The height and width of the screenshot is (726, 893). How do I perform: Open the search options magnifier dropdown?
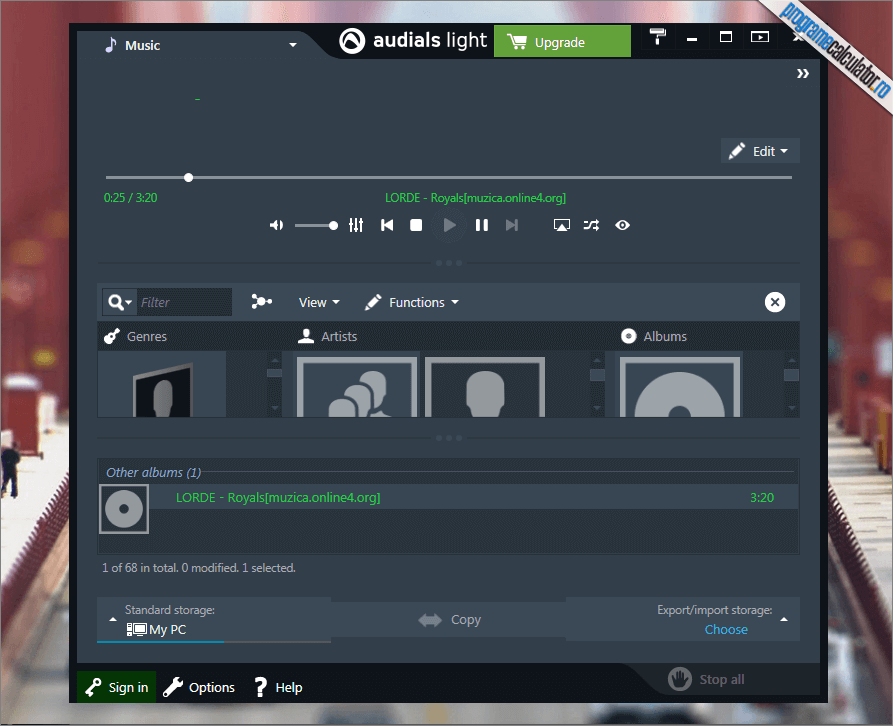120,302
